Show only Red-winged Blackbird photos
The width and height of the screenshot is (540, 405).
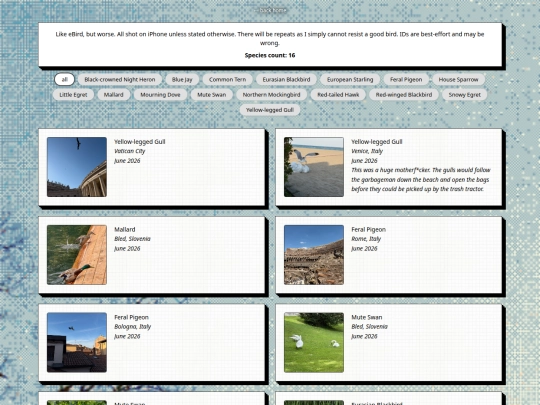click(x=404, y=95)
